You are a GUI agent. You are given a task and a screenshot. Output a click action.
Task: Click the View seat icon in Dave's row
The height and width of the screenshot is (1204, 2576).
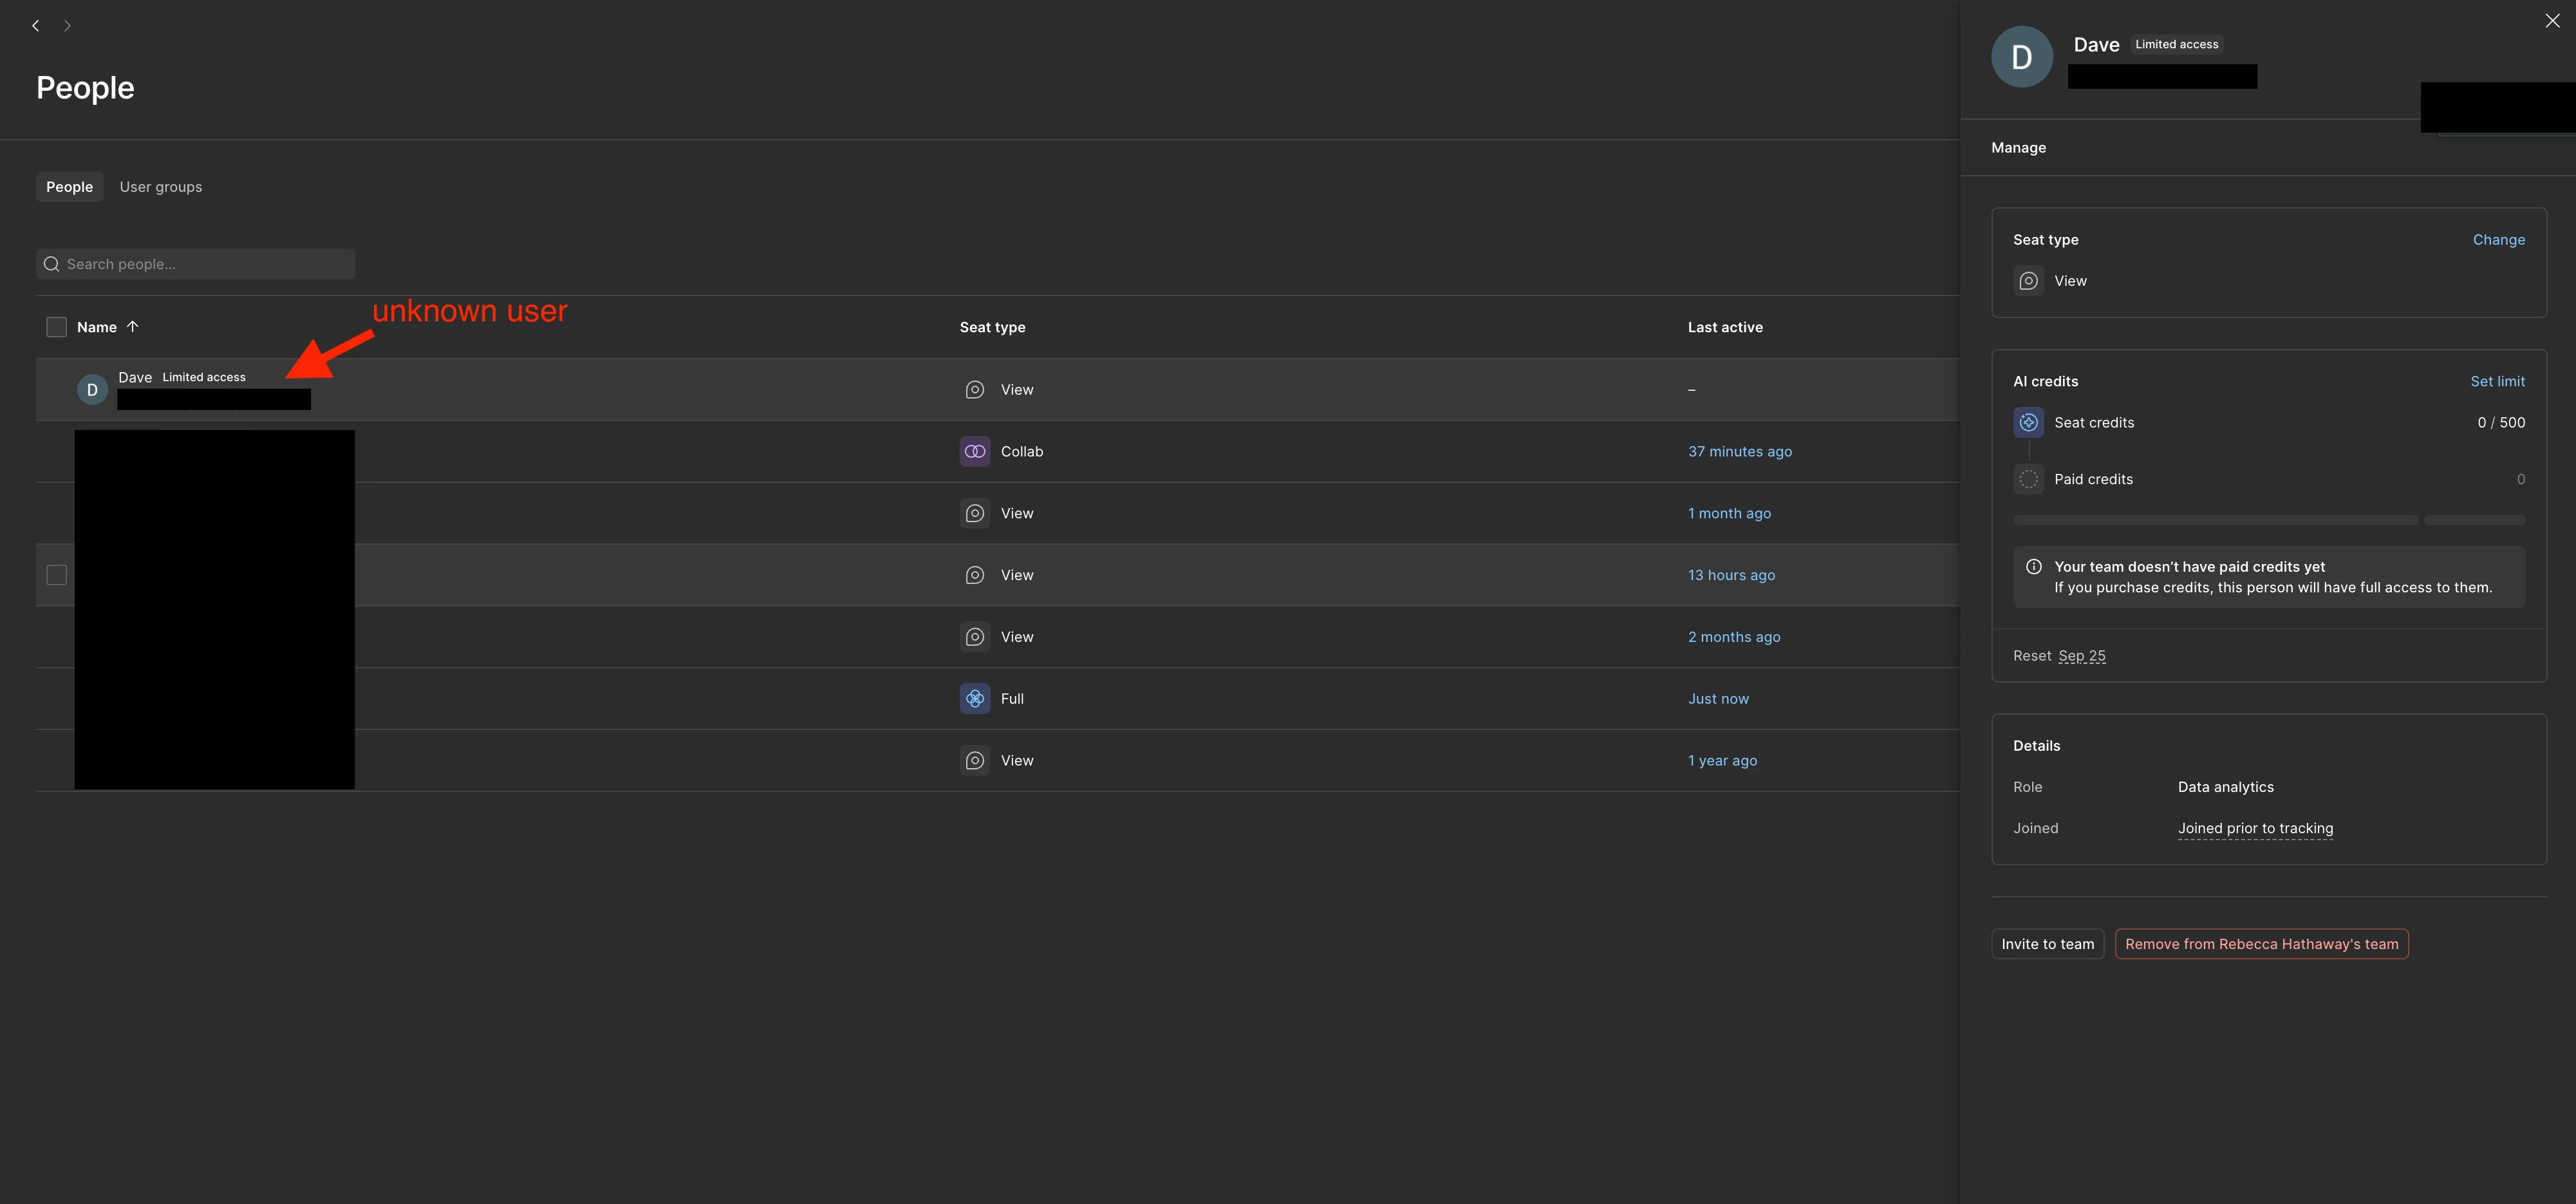(x=975, y=390)
